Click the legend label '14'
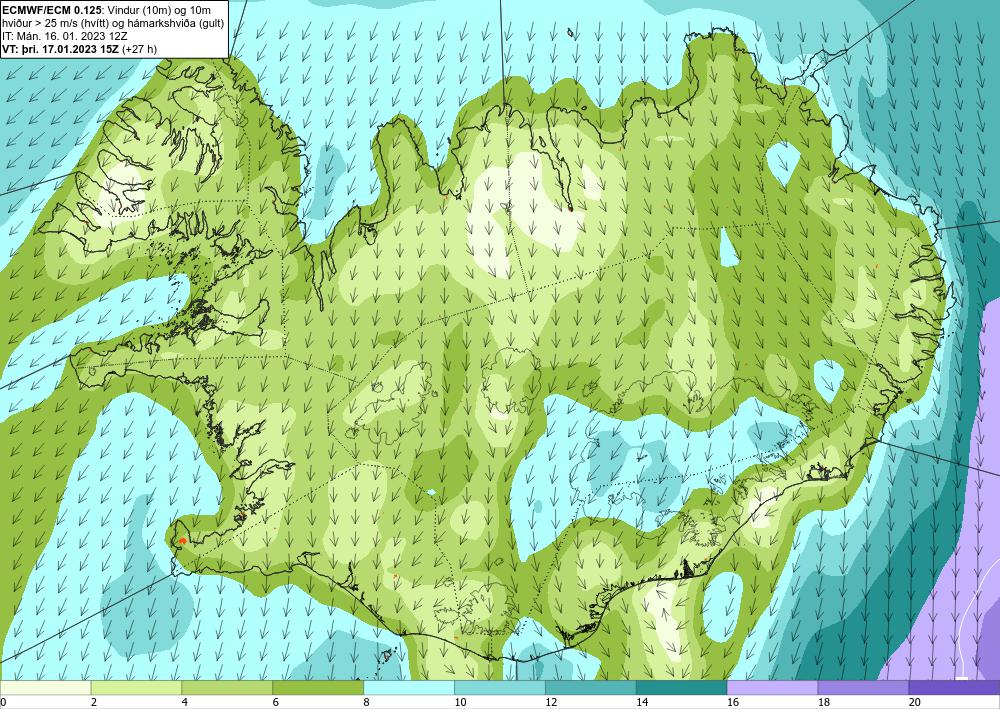This screenshot has height=709, width=1000. pos(642,703)
